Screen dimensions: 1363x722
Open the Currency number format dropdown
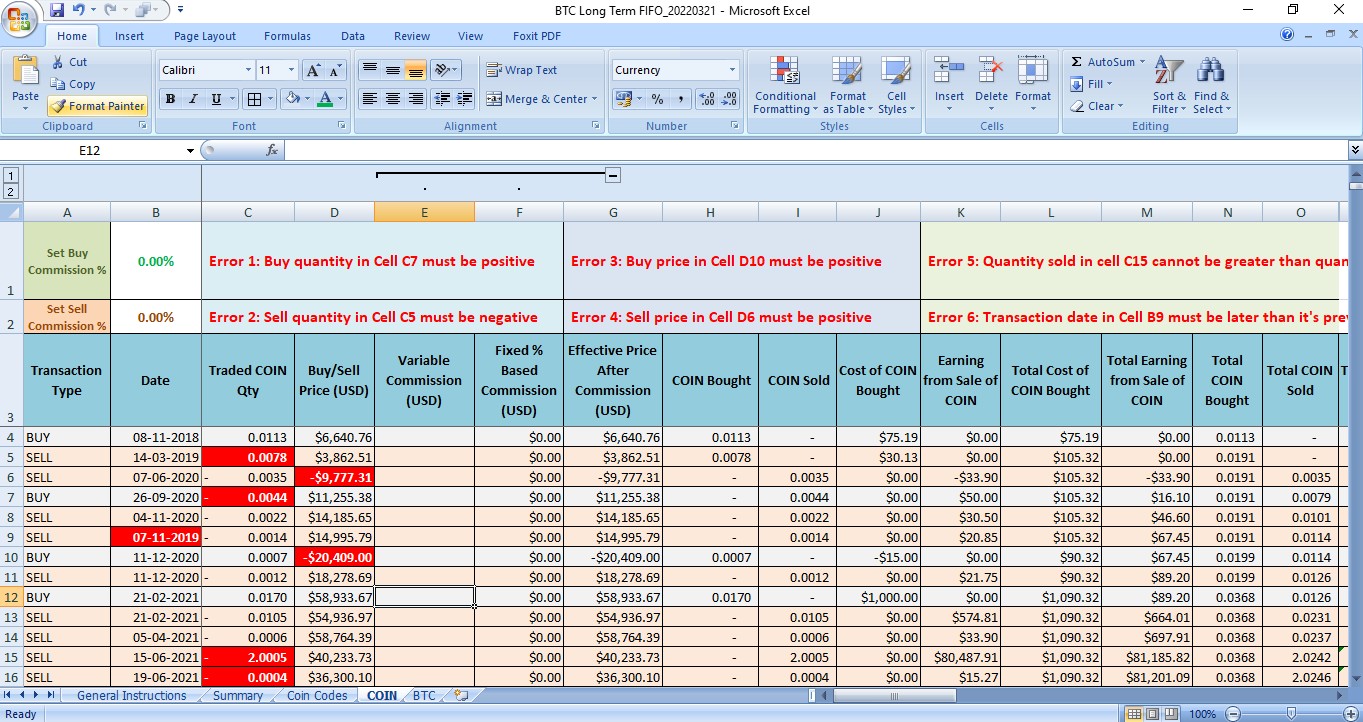click(732, 70)
